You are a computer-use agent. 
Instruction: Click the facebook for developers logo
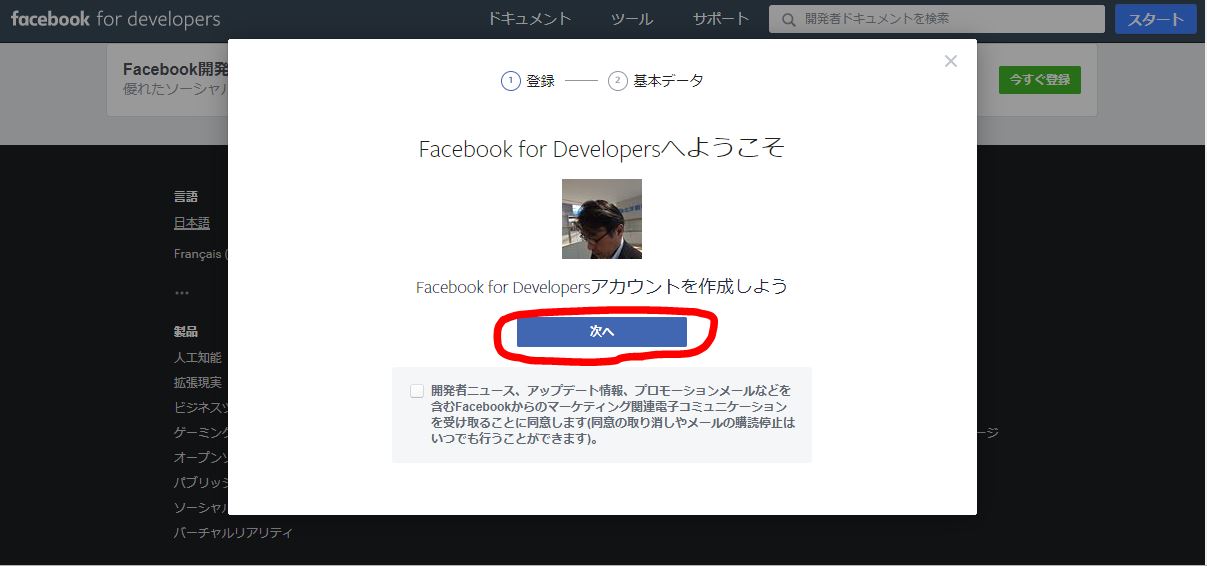point(115,19)
